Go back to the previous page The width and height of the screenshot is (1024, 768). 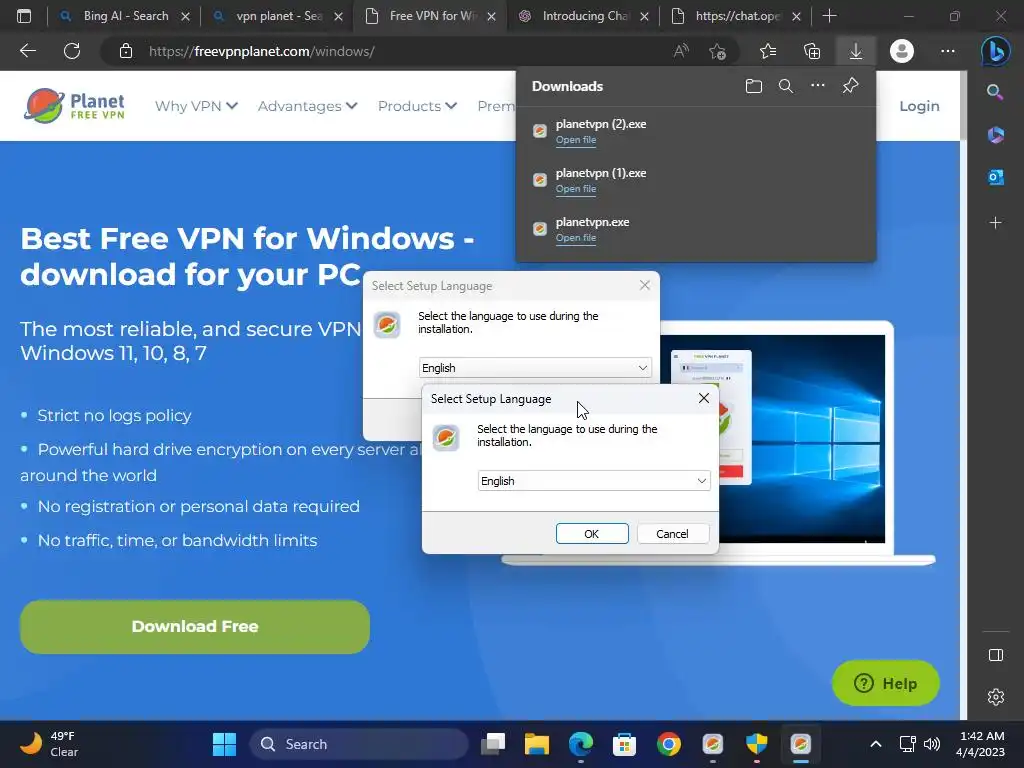[27, 51]
